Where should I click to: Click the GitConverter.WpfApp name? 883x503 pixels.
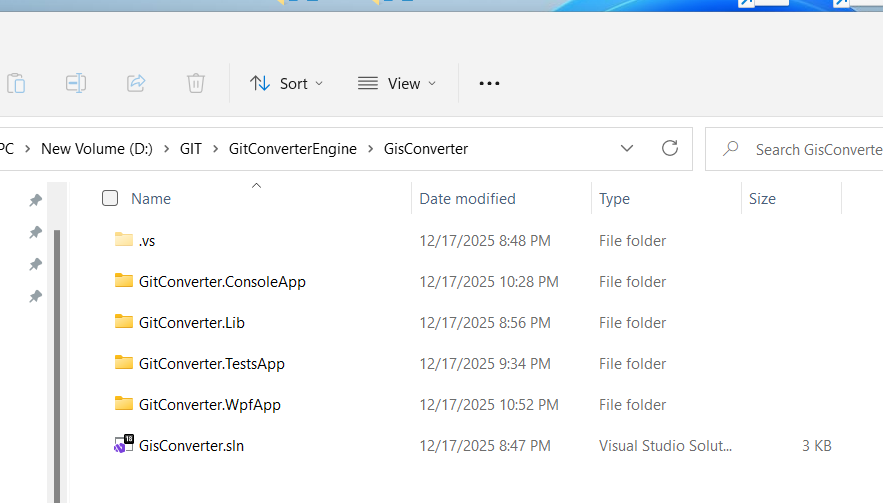(209, 405)
